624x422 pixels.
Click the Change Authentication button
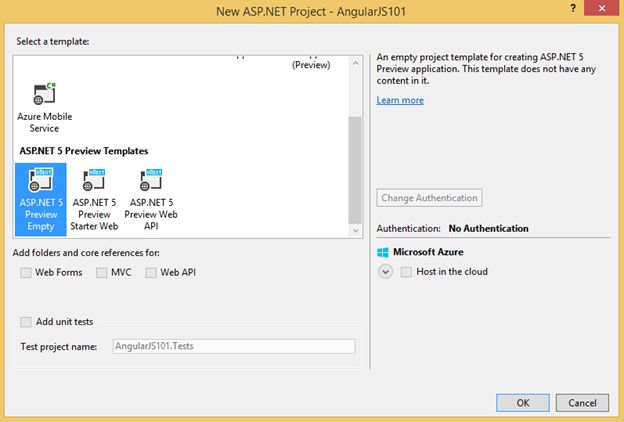tap(429, 198)
